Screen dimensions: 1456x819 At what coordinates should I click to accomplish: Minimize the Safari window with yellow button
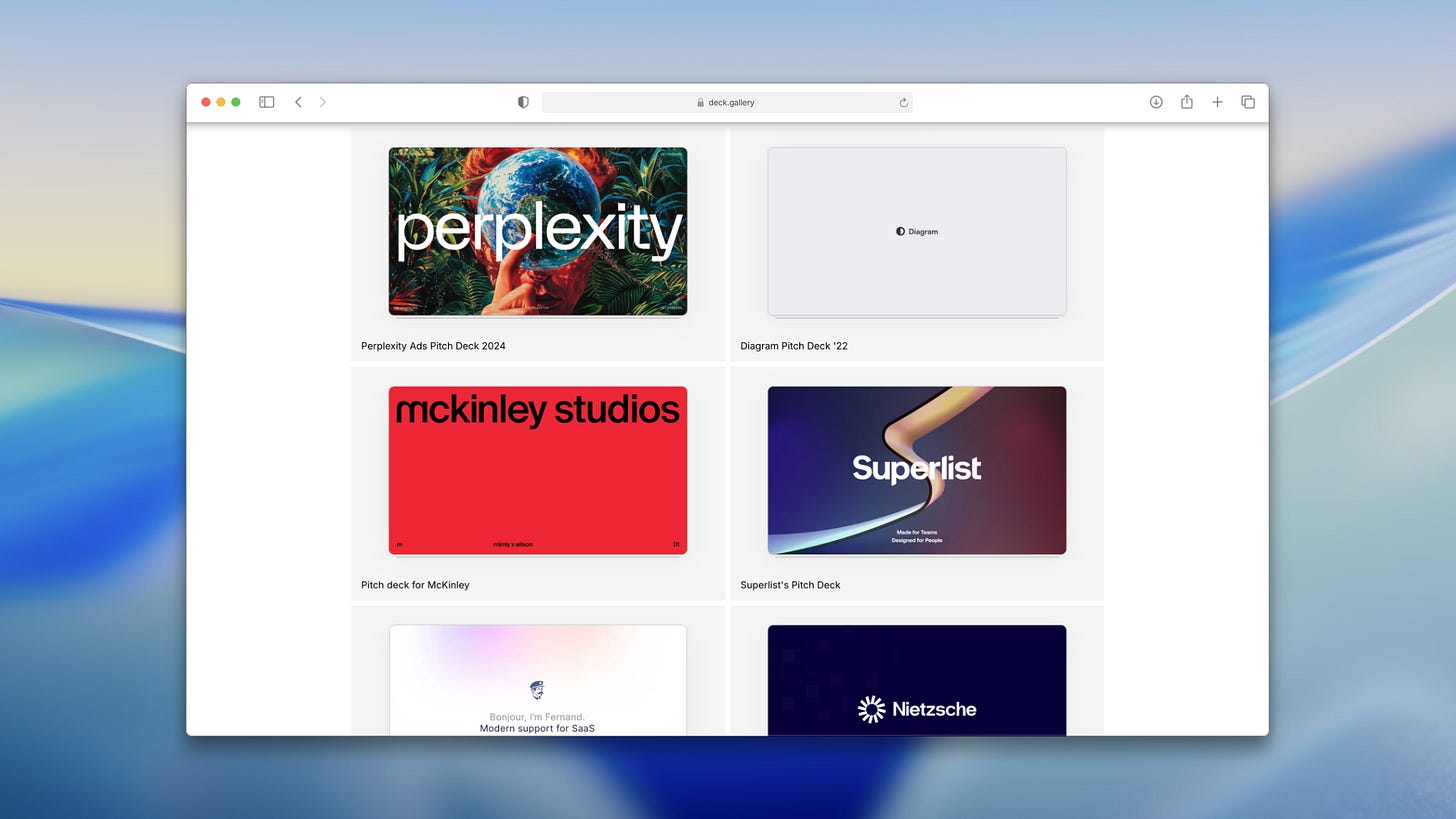coord(221,102)
